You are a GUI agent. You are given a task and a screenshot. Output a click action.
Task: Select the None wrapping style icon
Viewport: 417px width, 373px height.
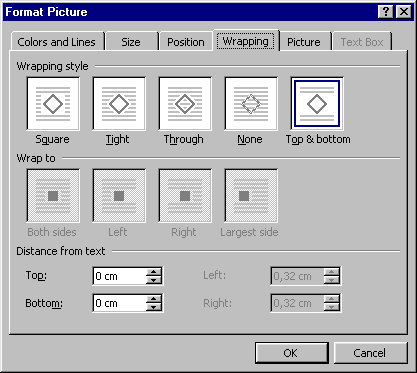click(251, 104)
